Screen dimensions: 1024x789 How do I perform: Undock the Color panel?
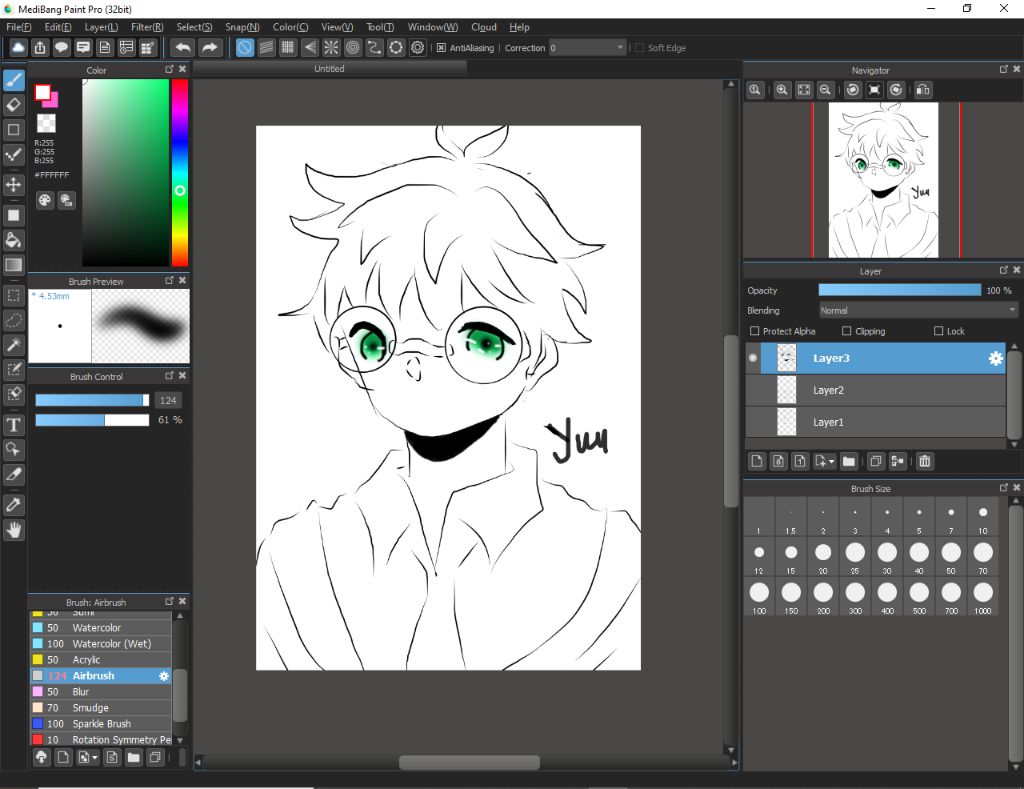tap(169, 69)
